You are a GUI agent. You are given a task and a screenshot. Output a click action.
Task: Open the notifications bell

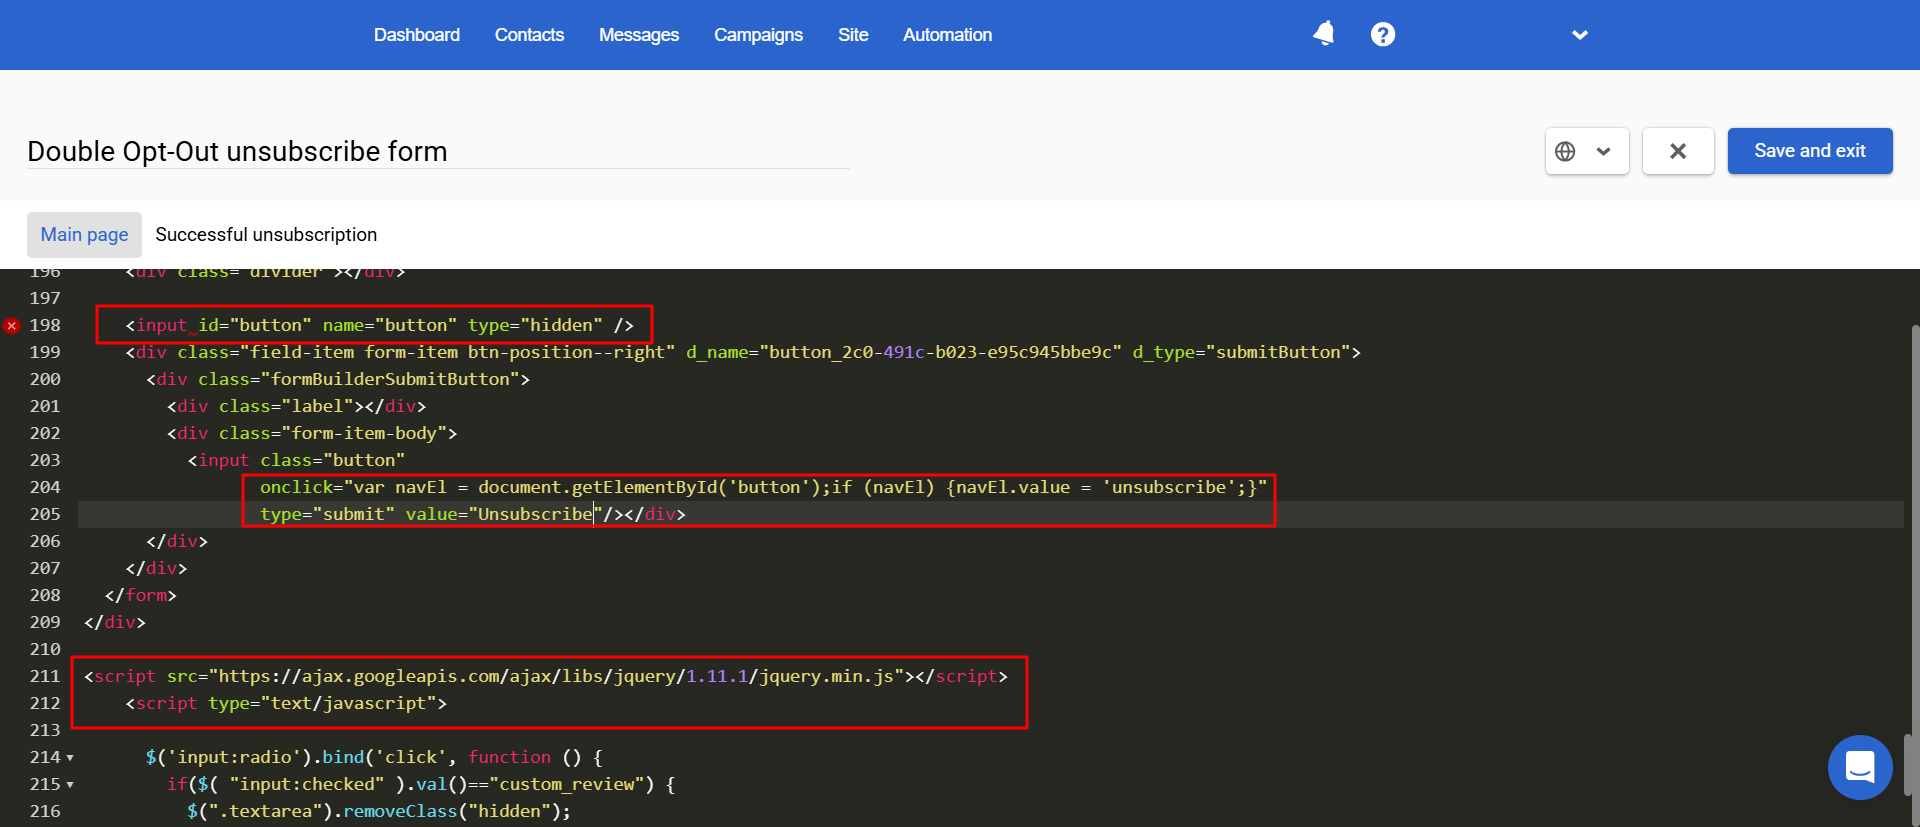tap(1324, 34)
